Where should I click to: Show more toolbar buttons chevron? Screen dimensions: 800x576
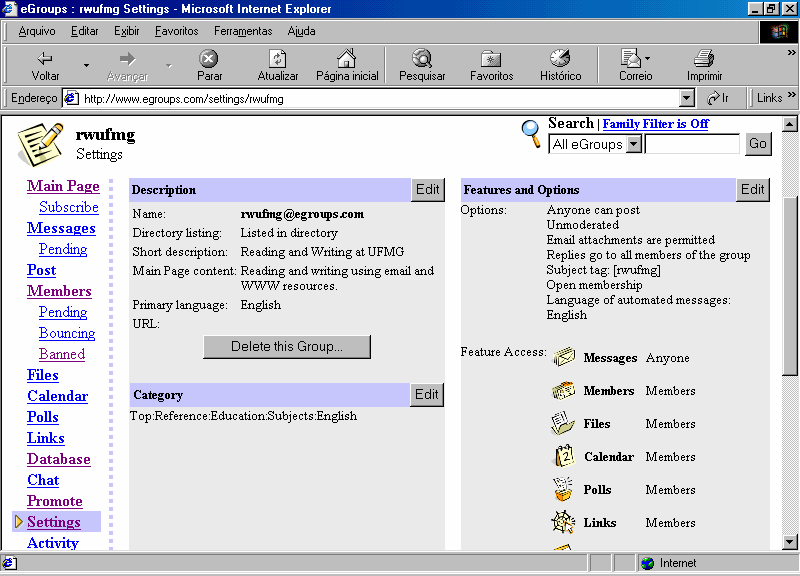tap(791, 53)
